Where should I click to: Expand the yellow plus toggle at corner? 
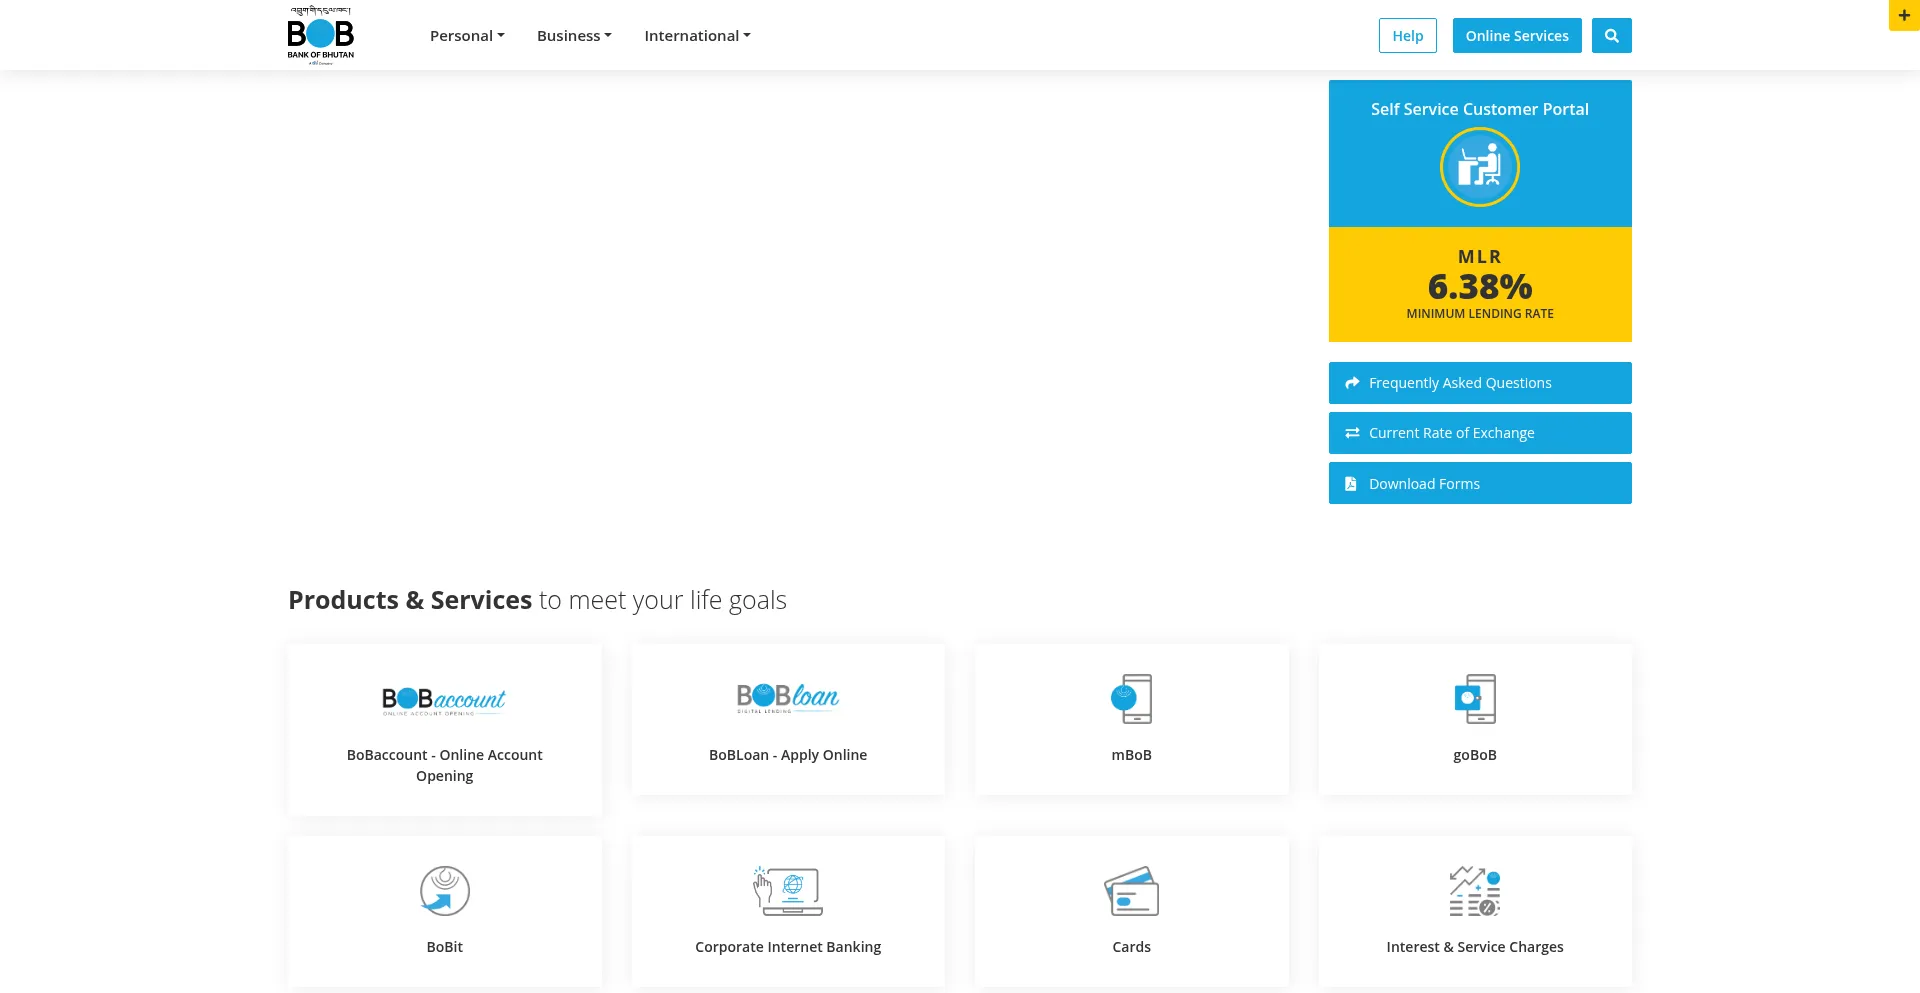pos(1904,15)
